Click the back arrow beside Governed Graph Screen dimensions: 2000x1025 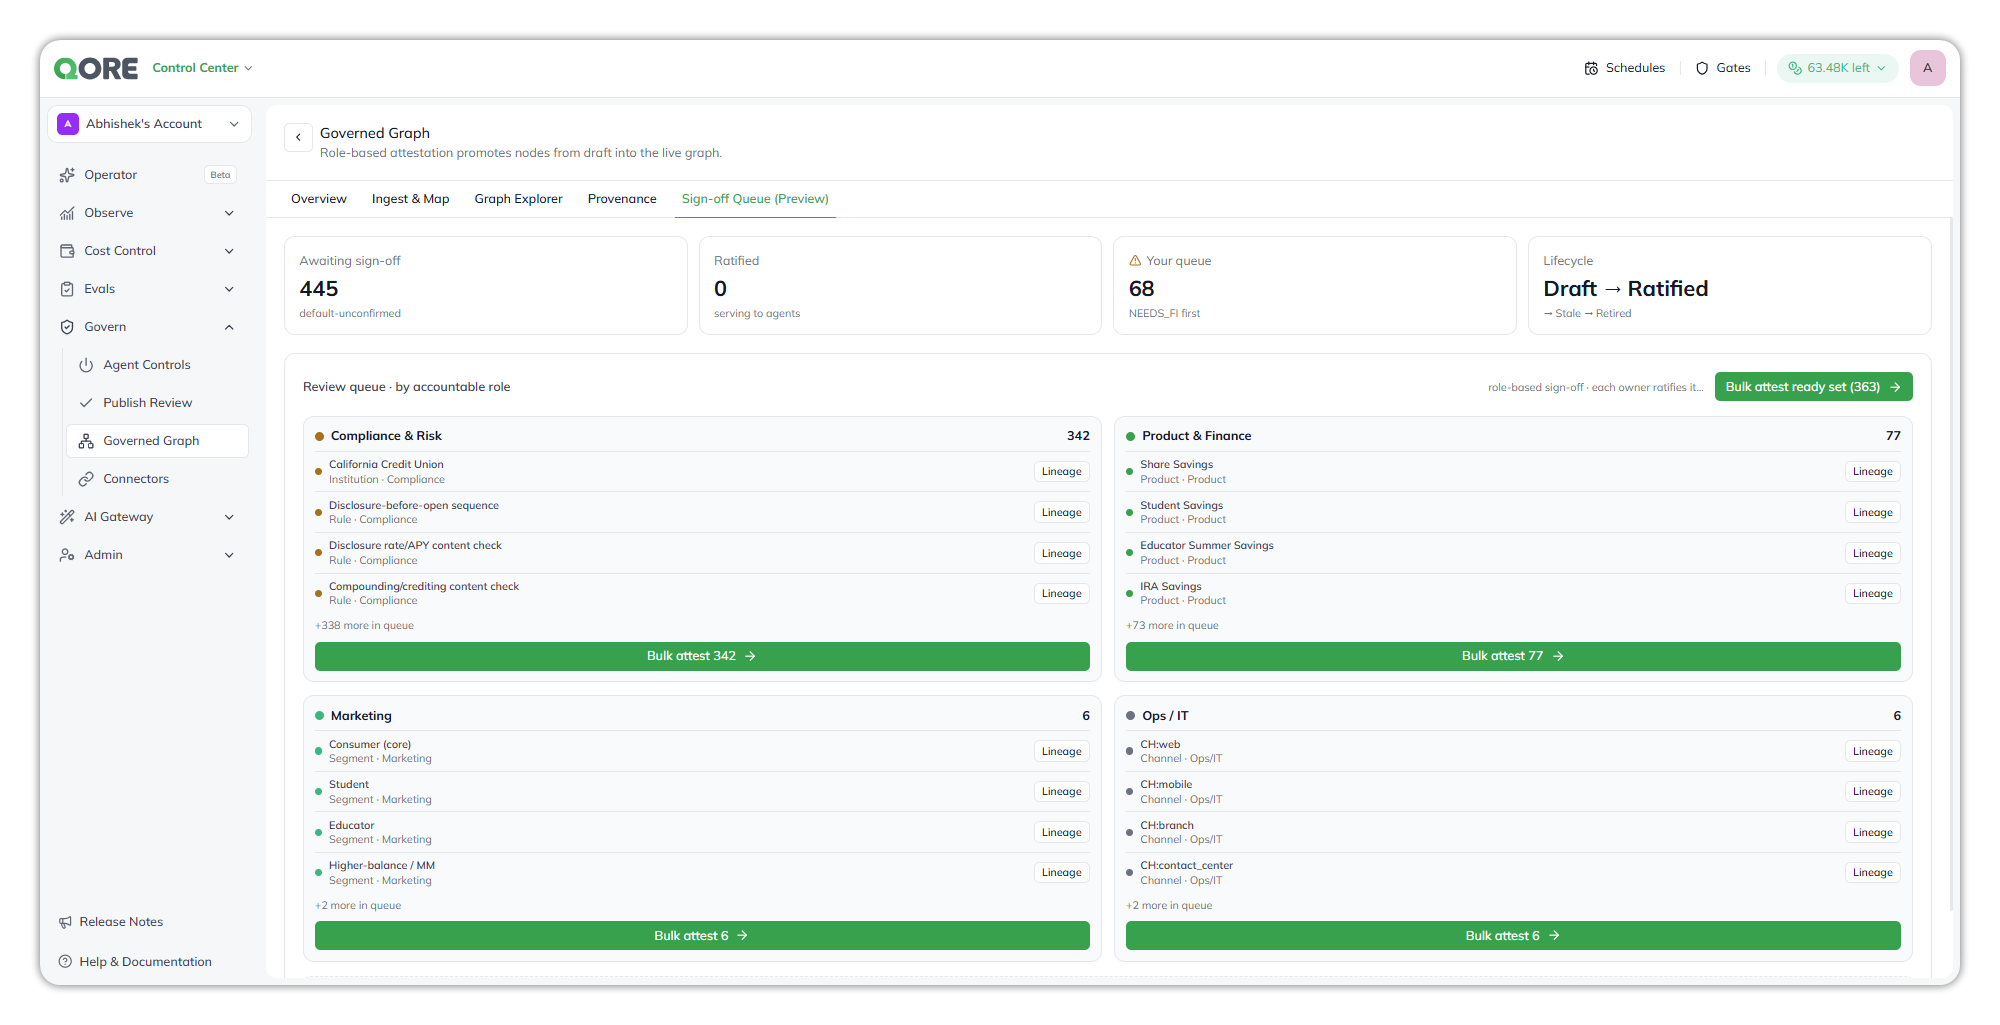298,137
